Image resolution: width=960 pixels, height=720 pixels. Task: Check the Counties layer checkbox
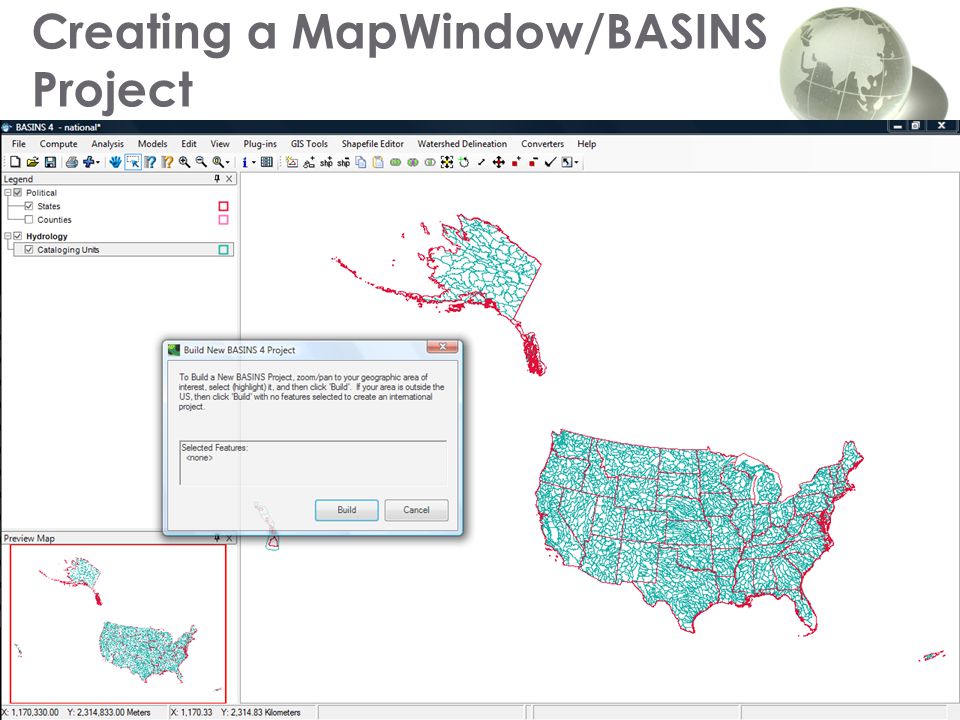point(29,219)
